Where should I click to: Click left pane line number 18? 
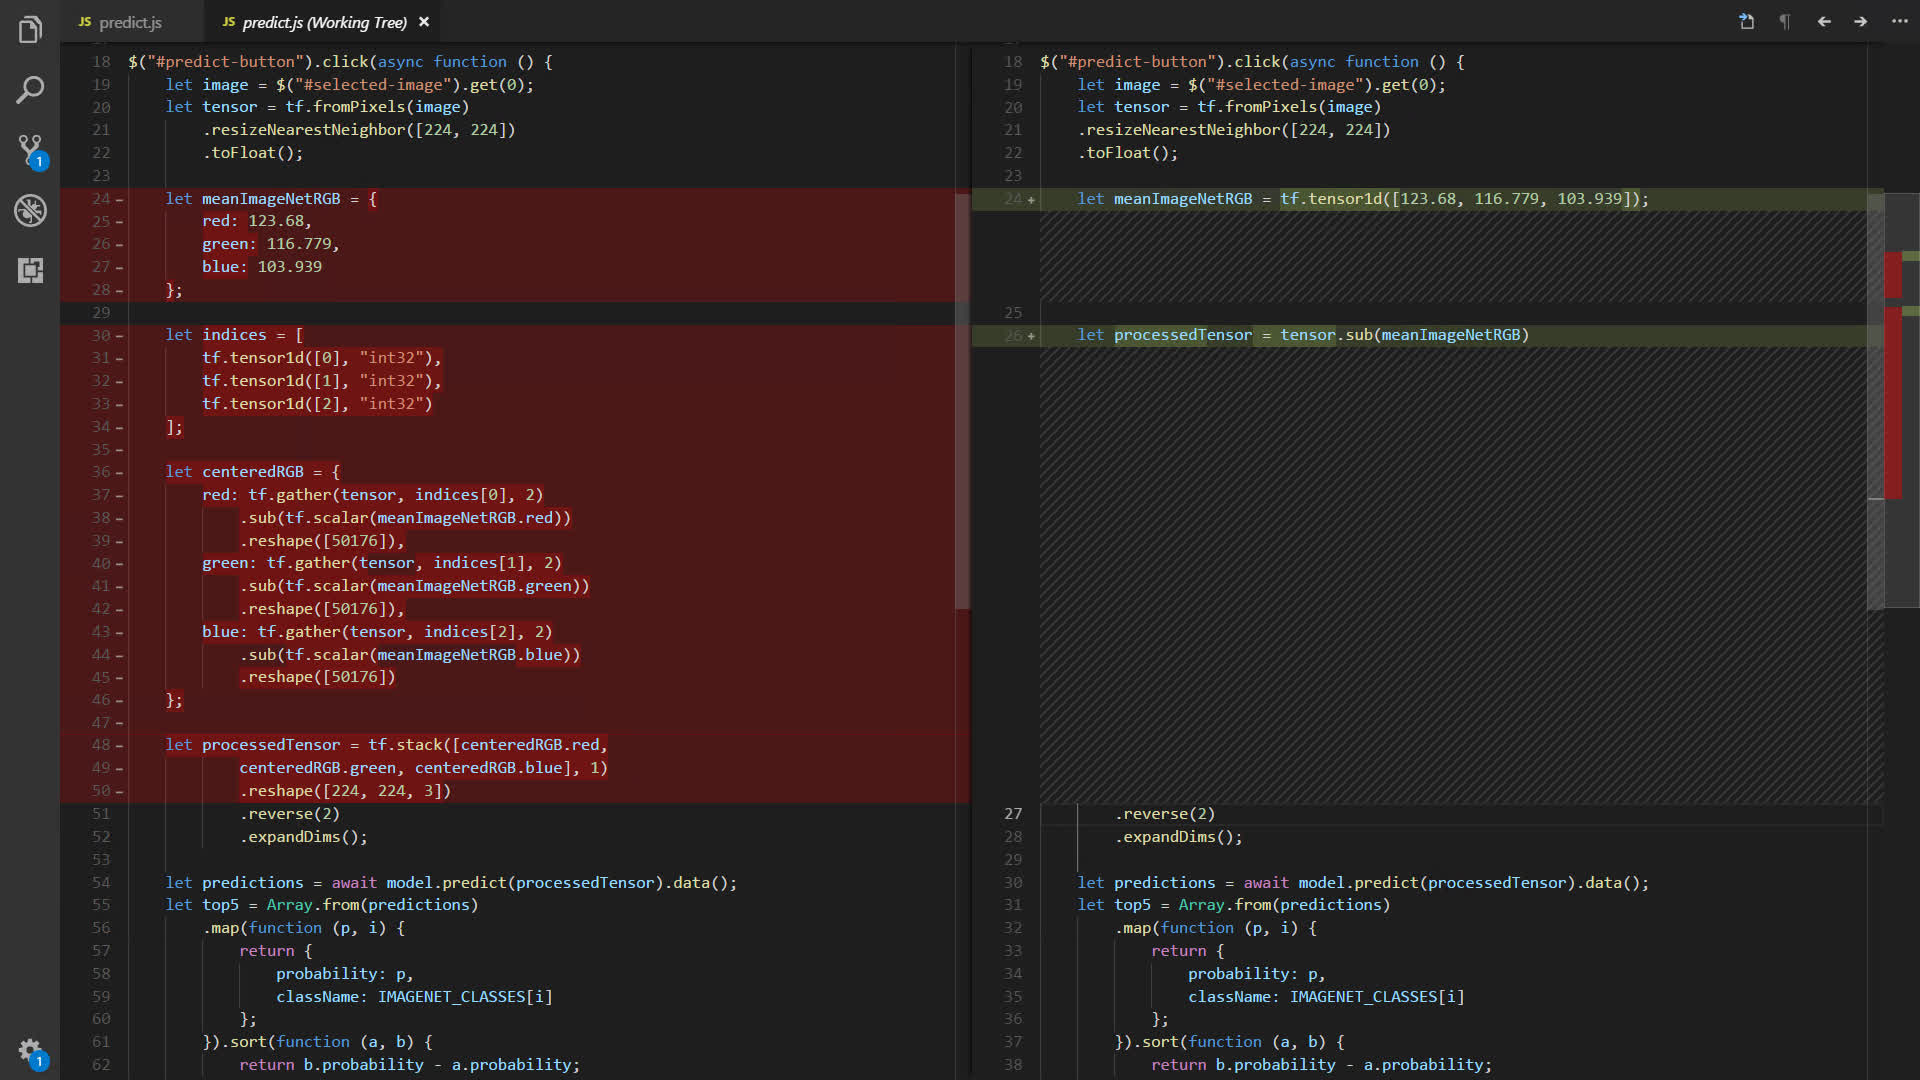[101, 62]
